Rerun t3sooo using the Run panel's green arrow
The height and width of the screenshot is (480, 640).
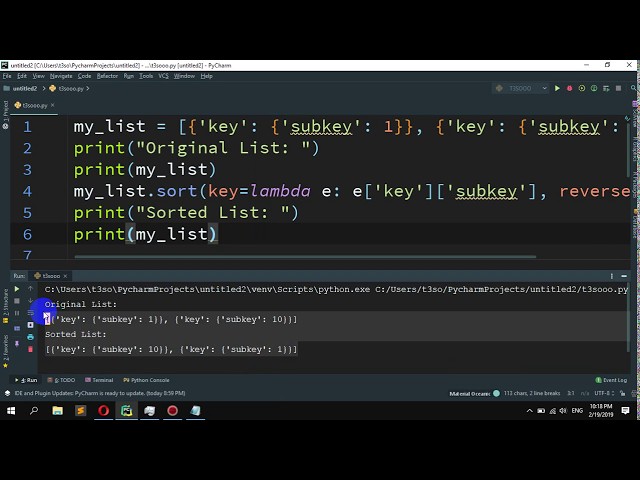tap(17, 289)
